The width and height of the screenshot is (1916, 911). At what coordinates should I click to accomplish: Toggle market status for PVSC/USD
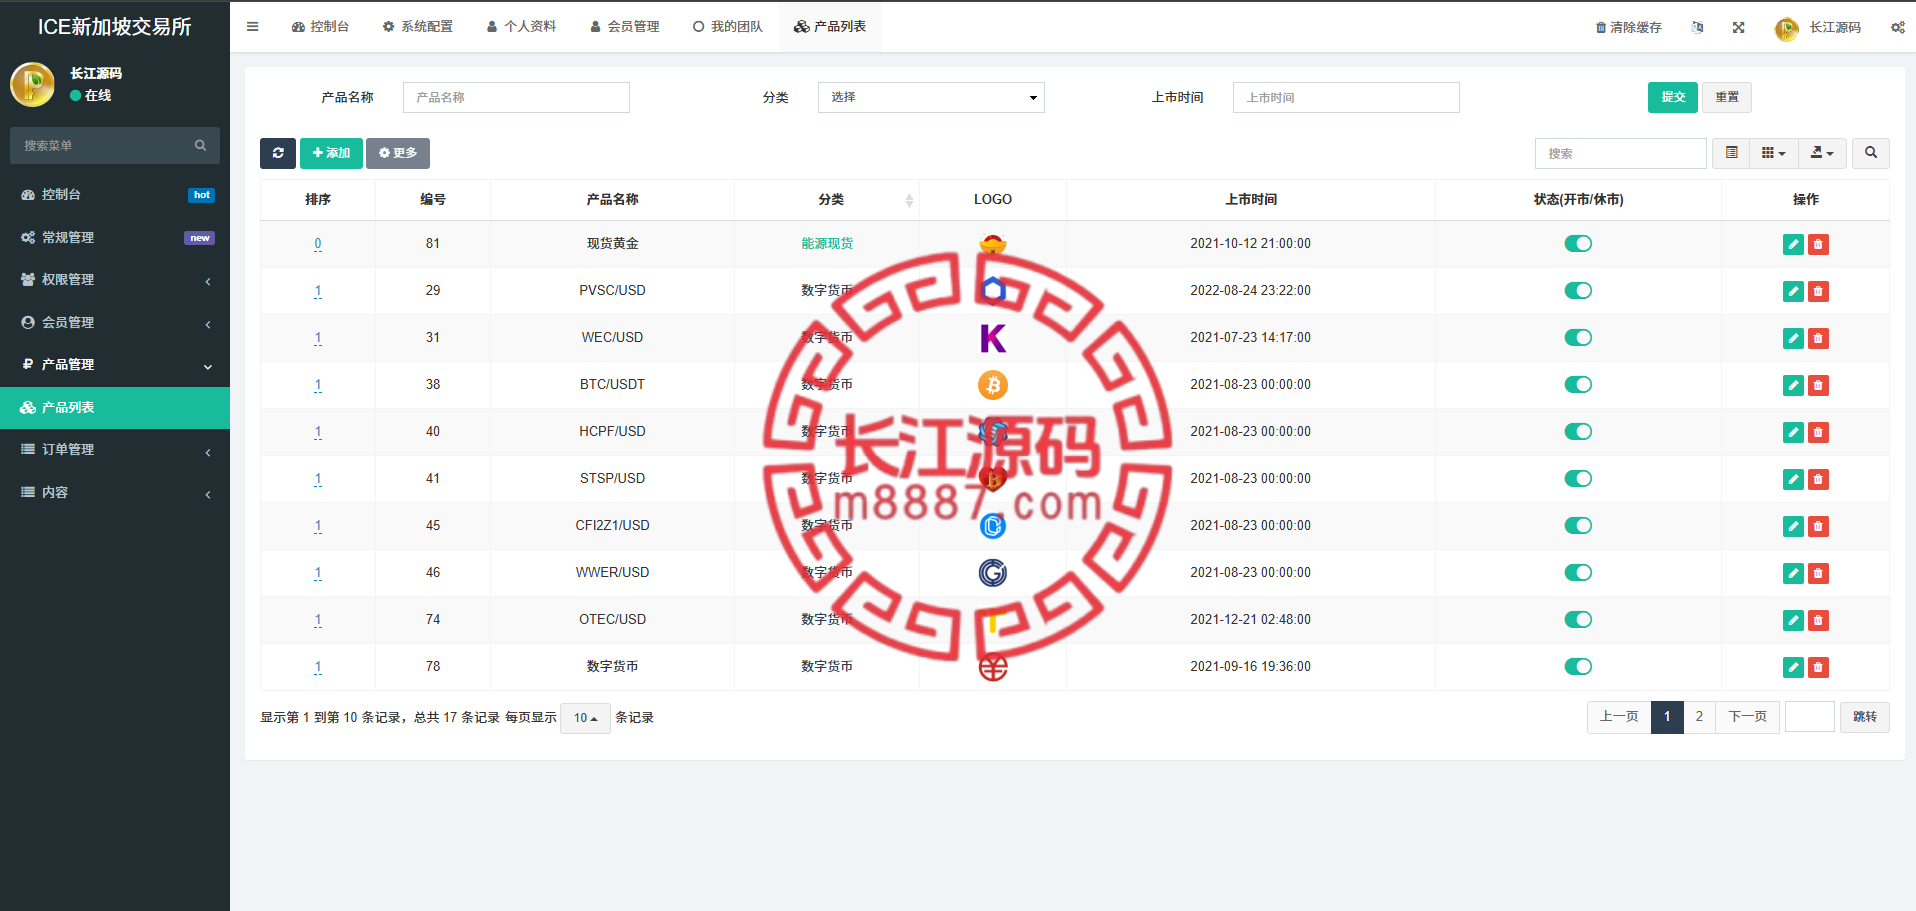coord(1578,291)
